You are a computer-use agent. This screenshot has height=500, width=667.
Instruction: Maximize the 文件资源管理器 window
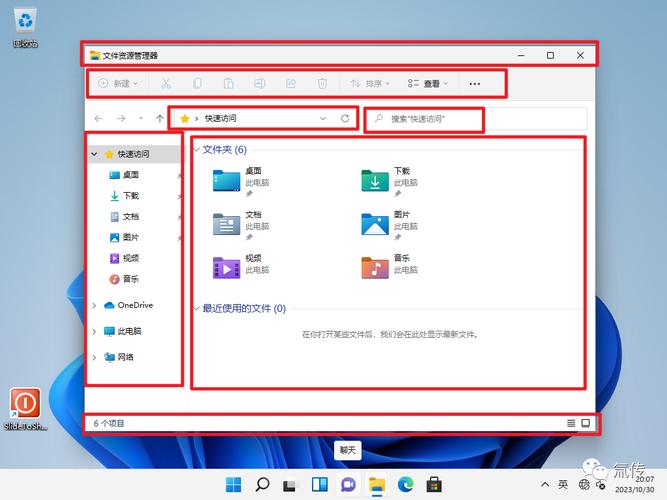550,55
